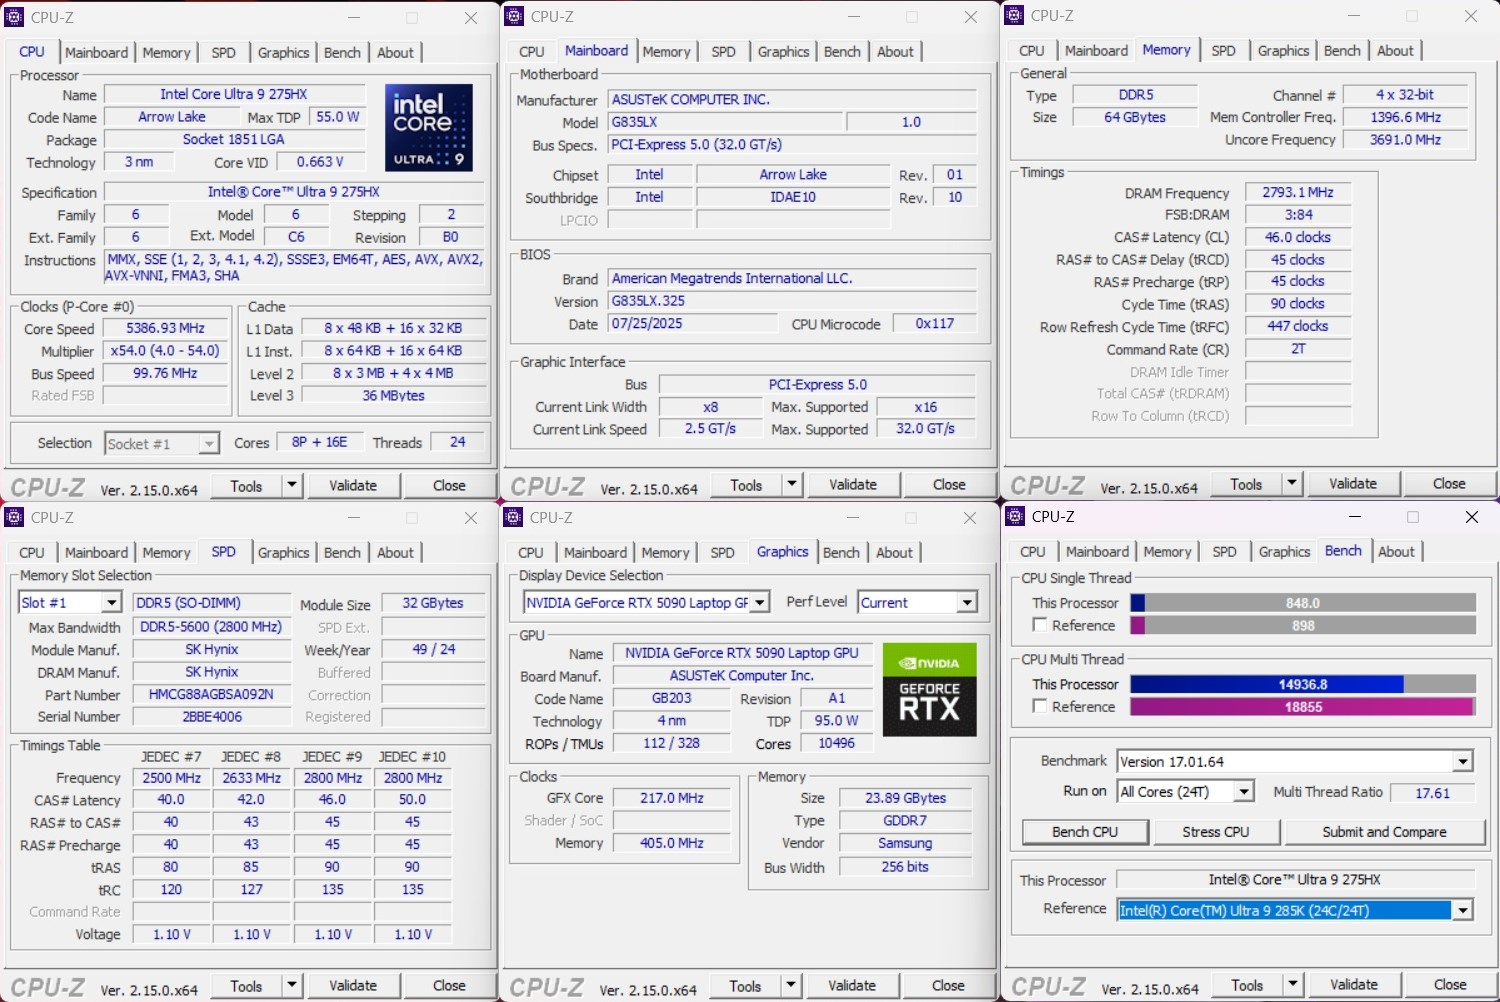This screenshot has width=1500, height=1002.
Task: Enable Reference checkbox under CPU Multi Thread
Action: pyautogui.click(x=1040, y=706)
